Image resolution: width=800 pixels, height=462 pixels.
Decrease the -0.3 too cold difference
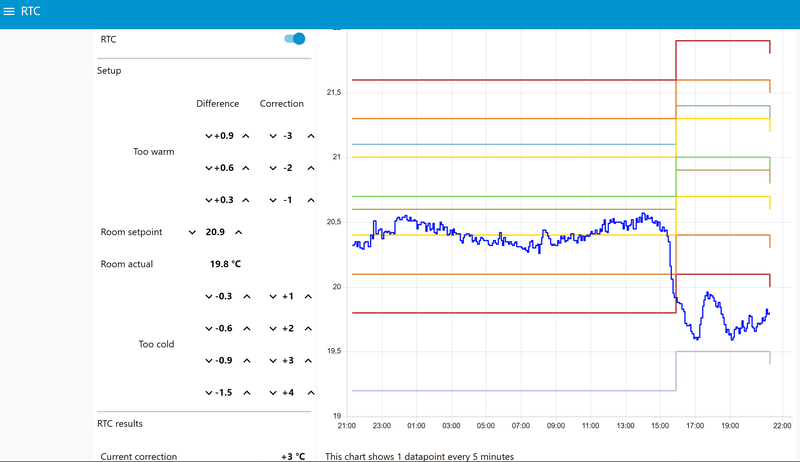click(208, 297)
